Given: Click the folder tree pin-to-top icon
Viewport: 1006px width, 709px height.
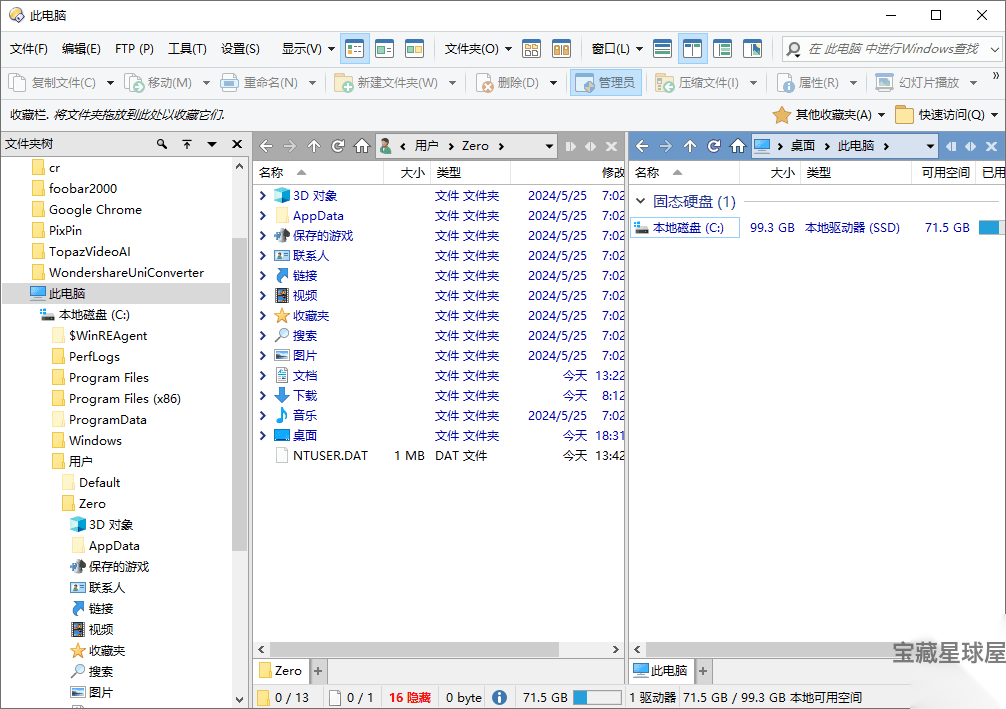Looking at the screenshot, I should (187, 144).
